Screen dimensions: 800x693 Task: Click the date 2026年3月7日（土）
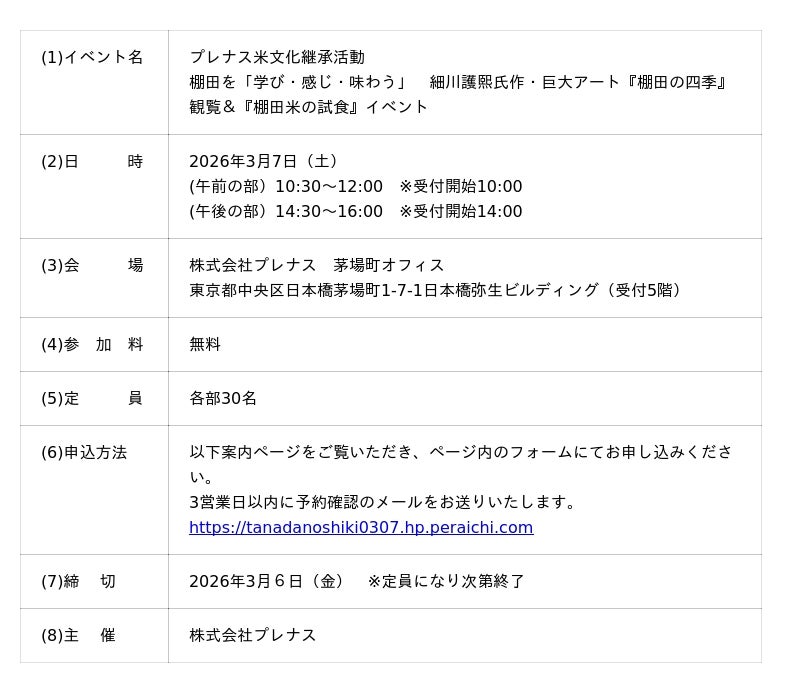click(x=264, y=162)
